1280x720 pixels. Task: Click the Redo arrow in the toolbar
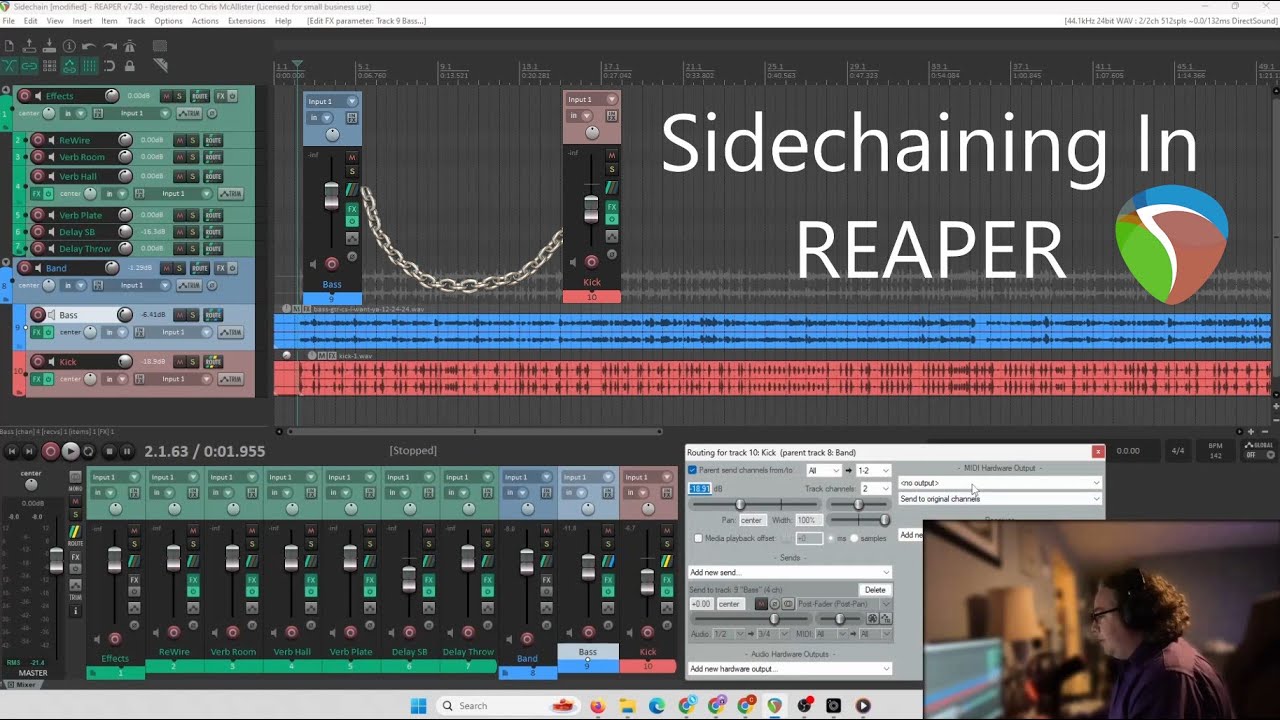[110, 46]
